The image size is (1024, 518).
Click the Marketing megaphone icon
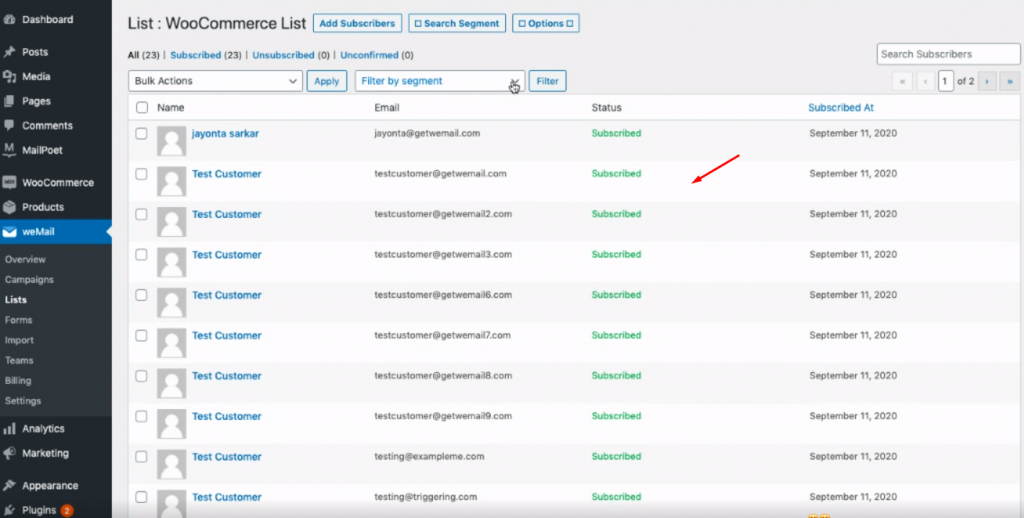pyautogui.click(x=9, y=453)
